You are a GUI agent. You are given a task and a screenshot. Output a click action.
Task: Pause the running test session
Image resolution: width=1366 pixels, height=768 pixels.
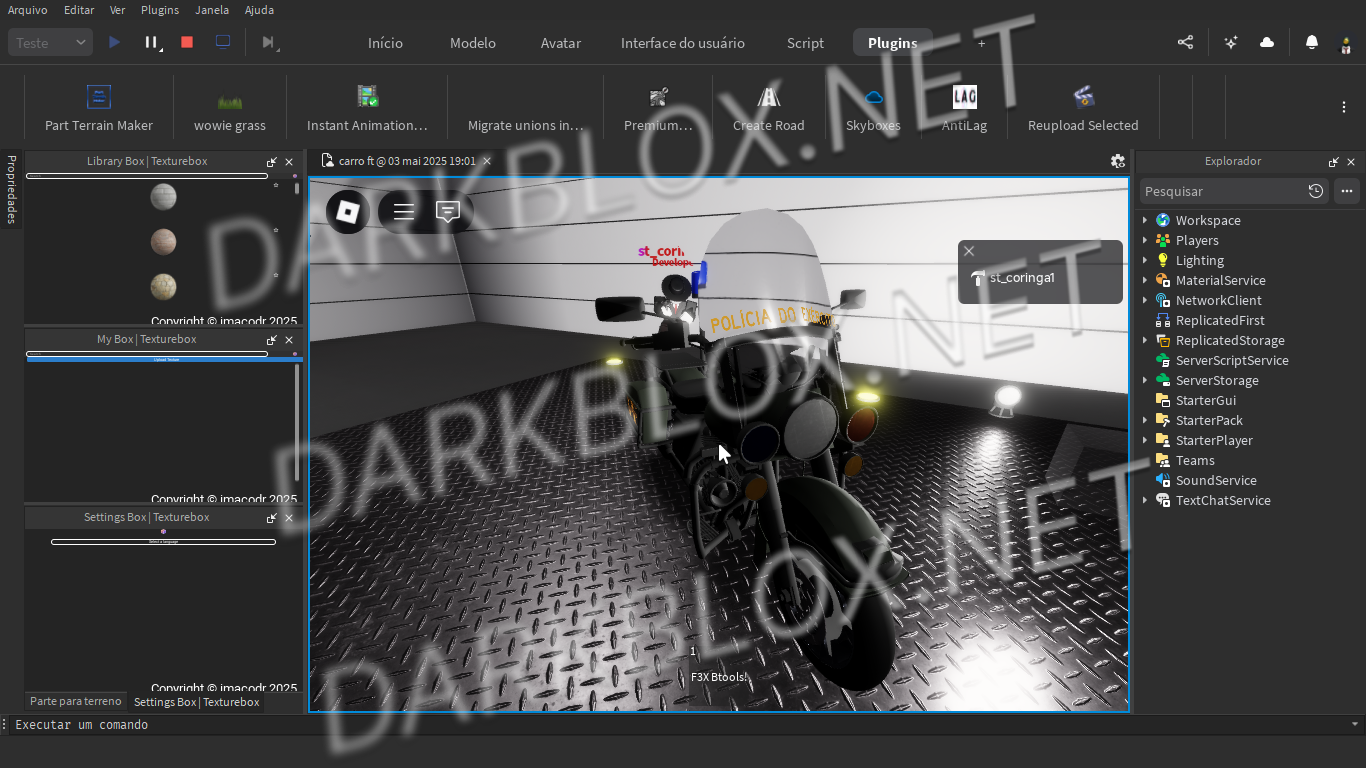tap(151, 42)
